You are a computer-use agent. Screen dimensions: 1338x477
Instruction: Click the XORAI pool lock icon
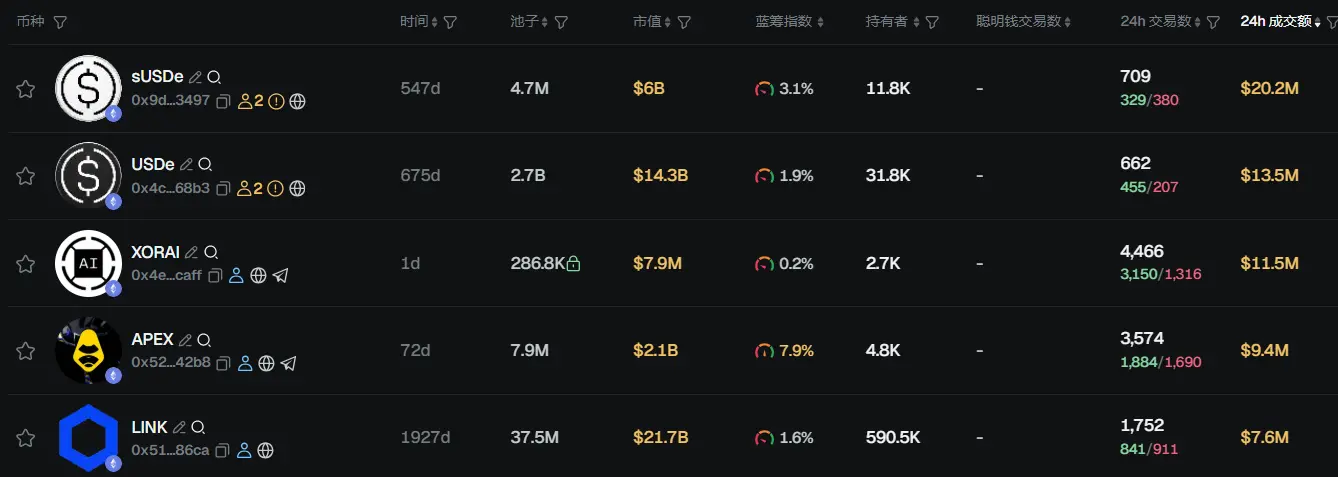click(573, 264)
